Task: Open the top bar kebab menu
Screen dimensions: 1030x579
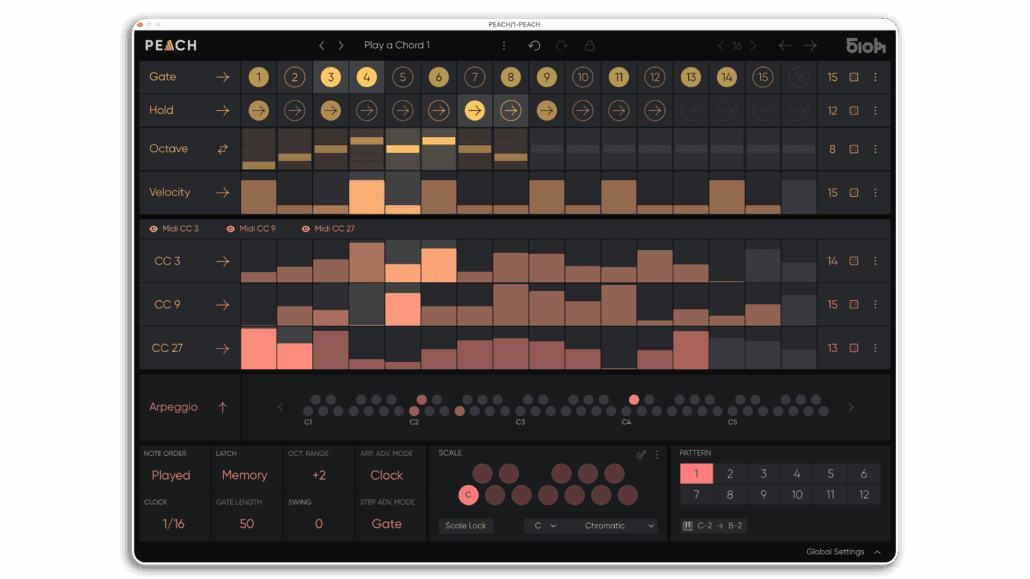Action: tap(504, 45)
